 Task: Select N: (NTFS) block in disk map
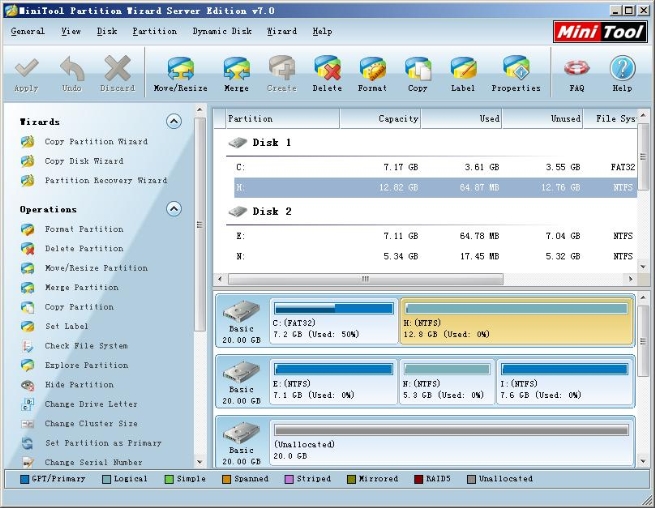(447, 381)
